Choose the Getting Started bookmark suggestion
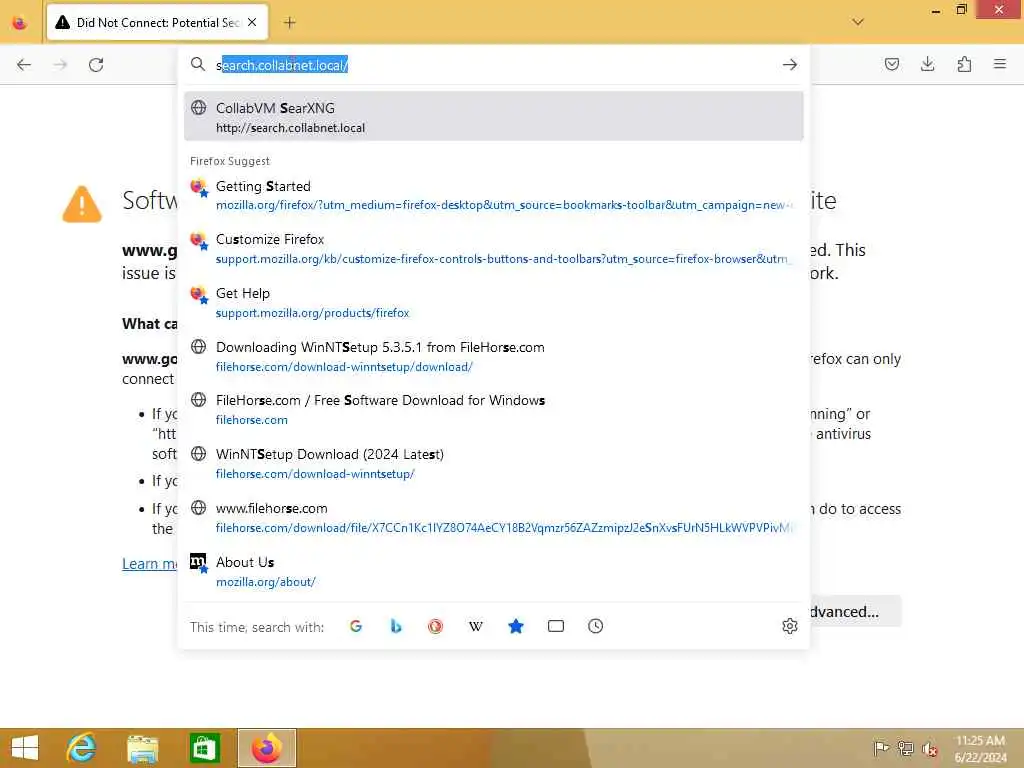 (494, 195)
